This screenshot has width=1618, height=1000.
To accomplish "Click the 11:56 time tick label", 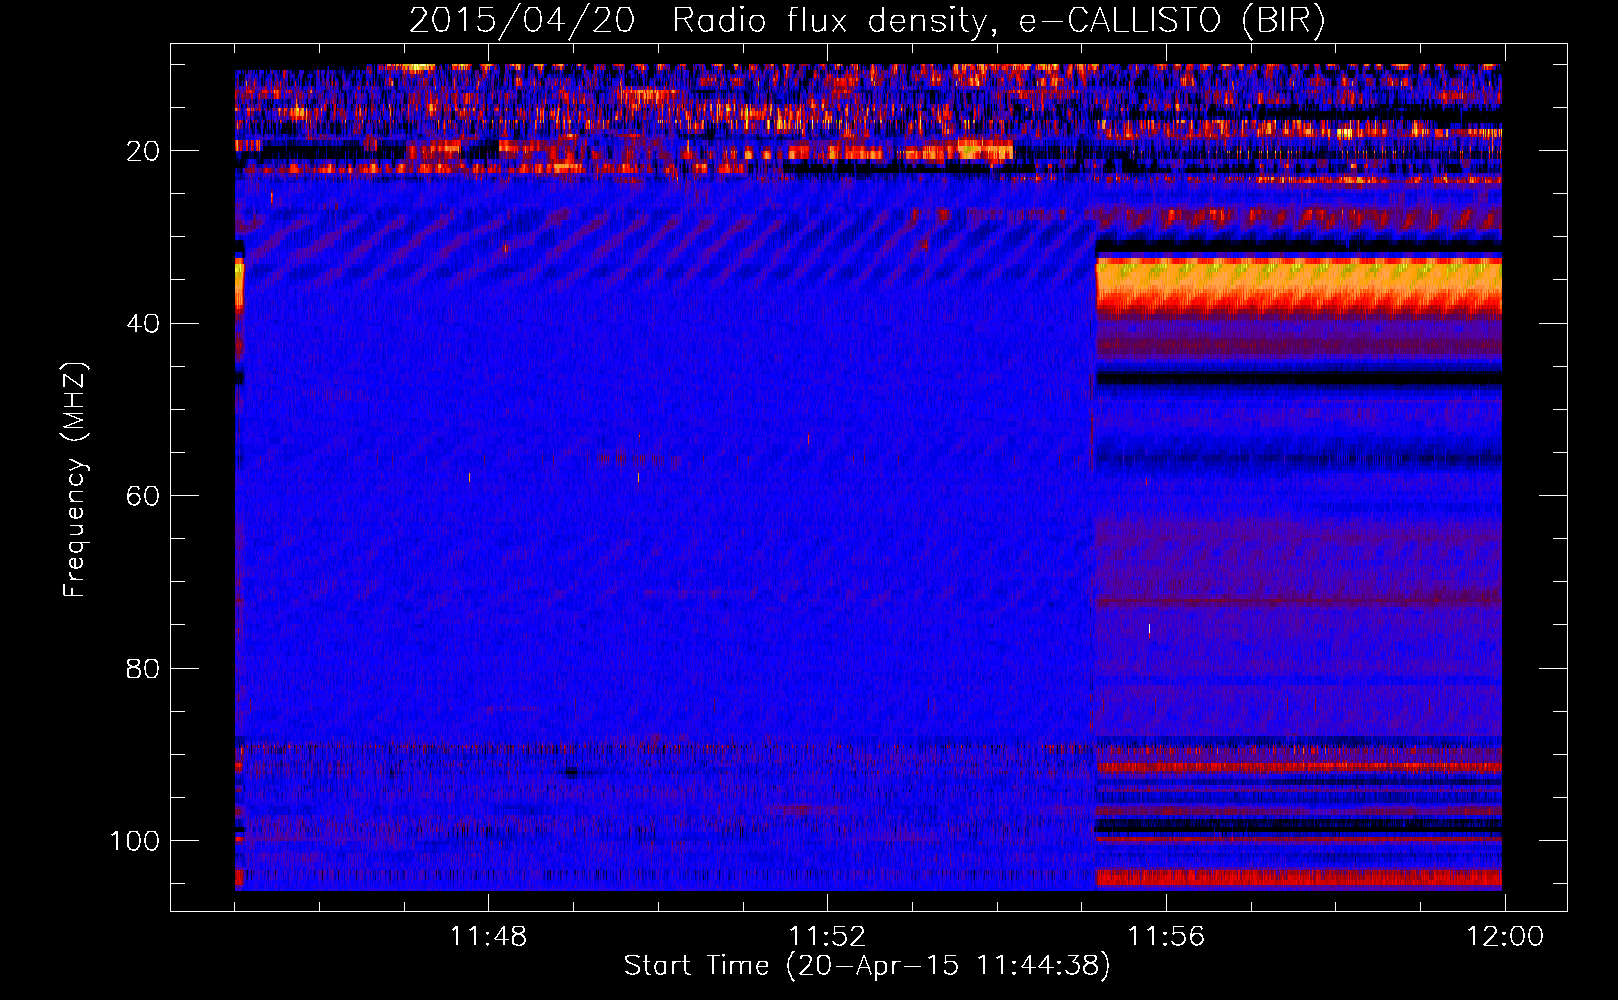I will pos(1166,937).
